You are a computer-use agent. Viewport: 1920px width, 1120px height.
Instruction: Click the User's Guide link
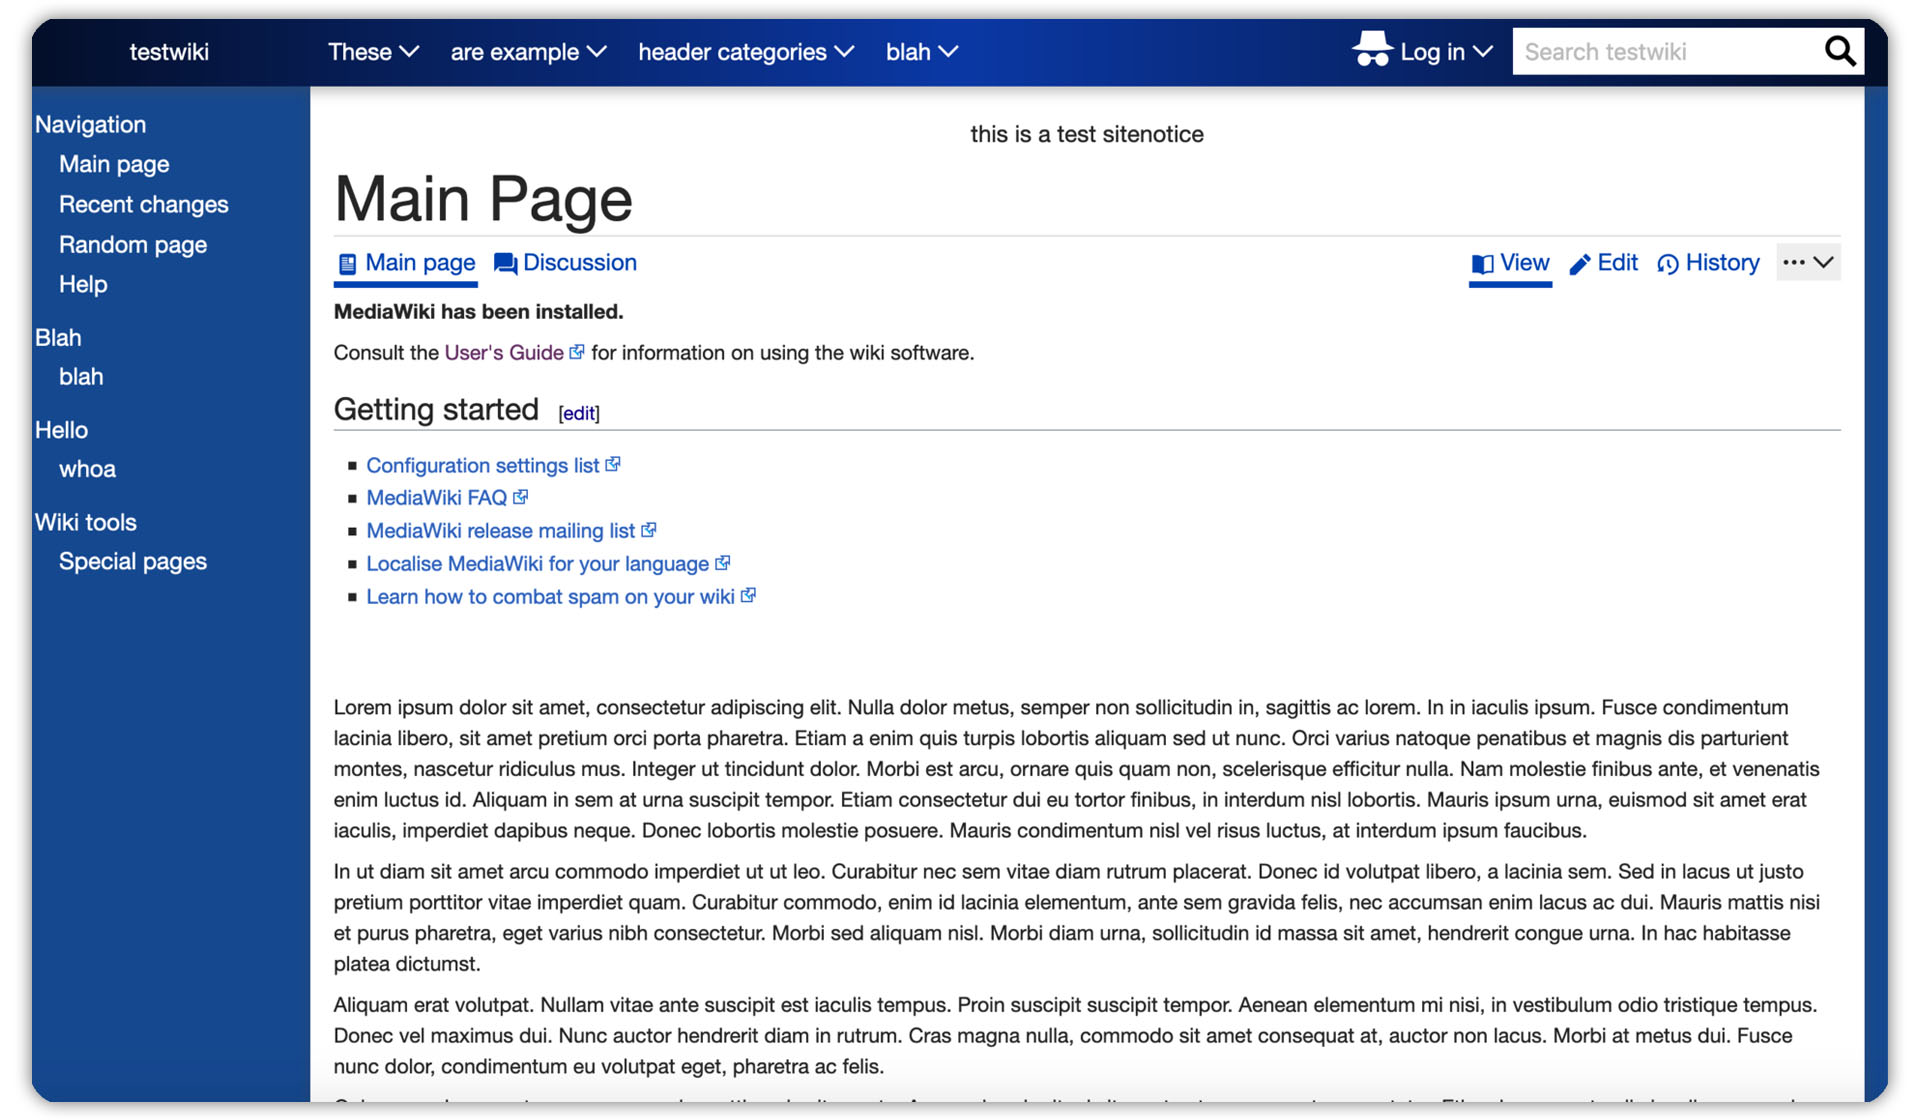click(x=505, y=352)
